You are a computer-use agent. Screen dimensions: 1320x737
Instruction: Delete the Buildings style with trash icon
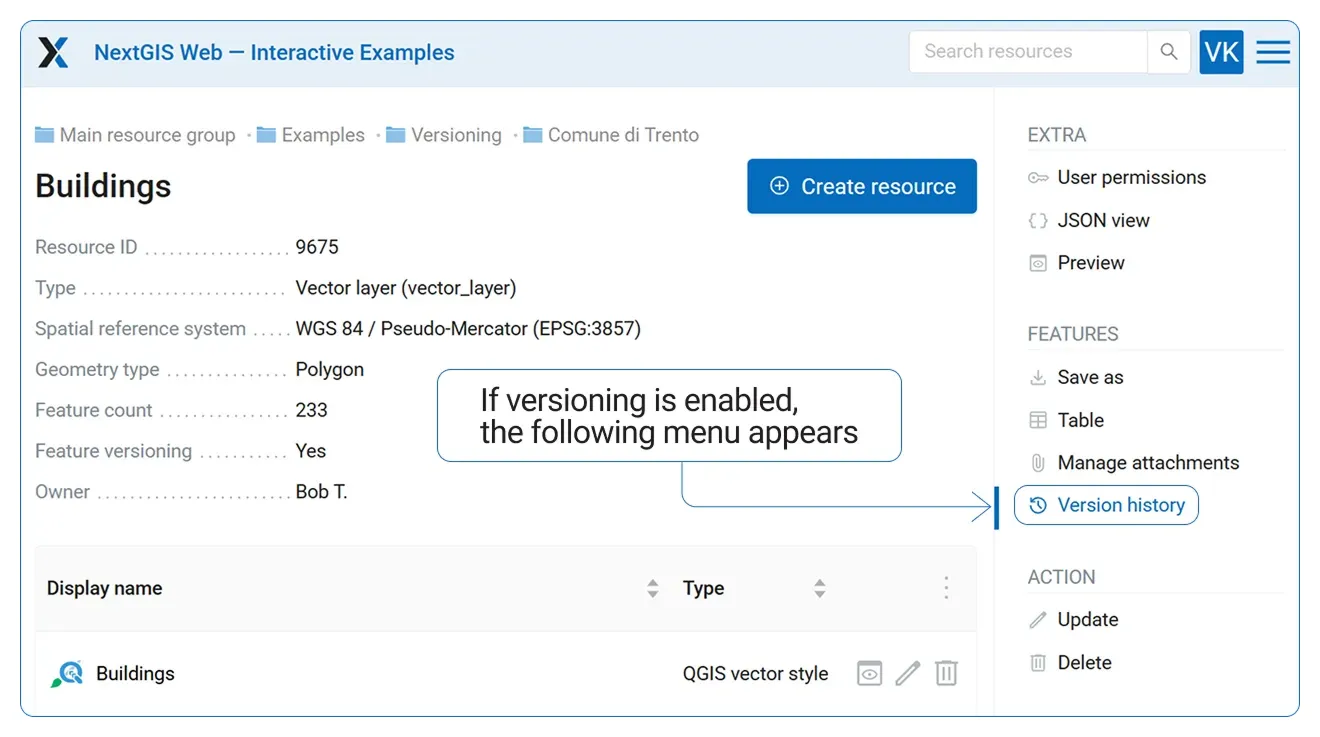[946, 674]
